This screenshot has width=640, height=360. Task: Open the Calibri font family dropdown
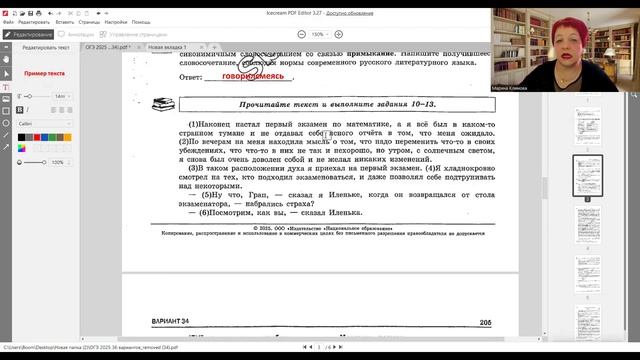coord(44,124)
